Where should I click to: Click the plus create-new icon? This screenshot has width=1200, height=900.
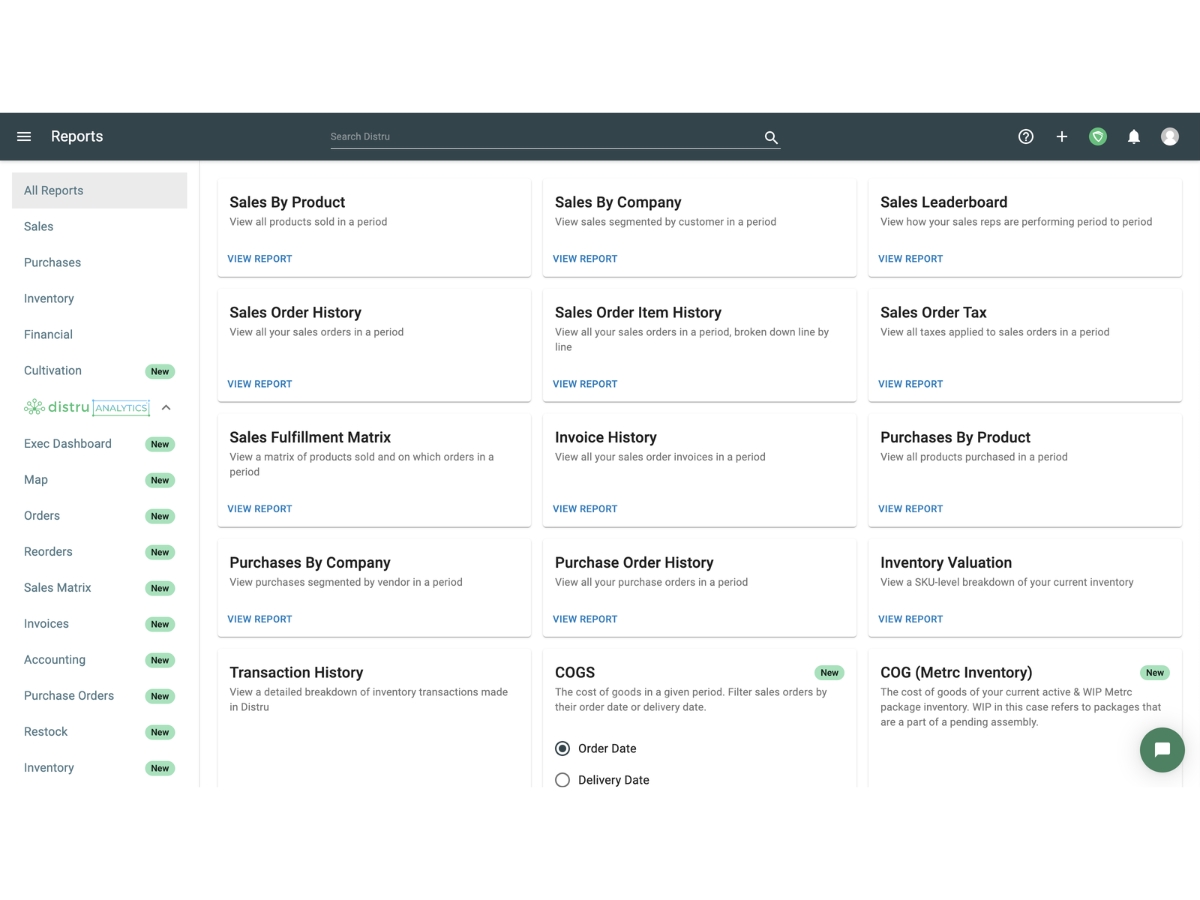click(1062, 137)
